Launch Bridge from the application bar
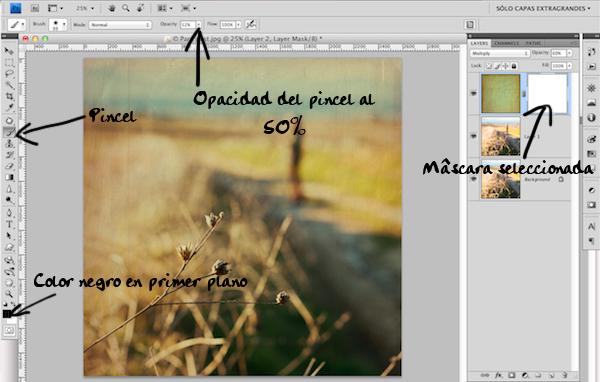600x382 pixels. (35, 8)
